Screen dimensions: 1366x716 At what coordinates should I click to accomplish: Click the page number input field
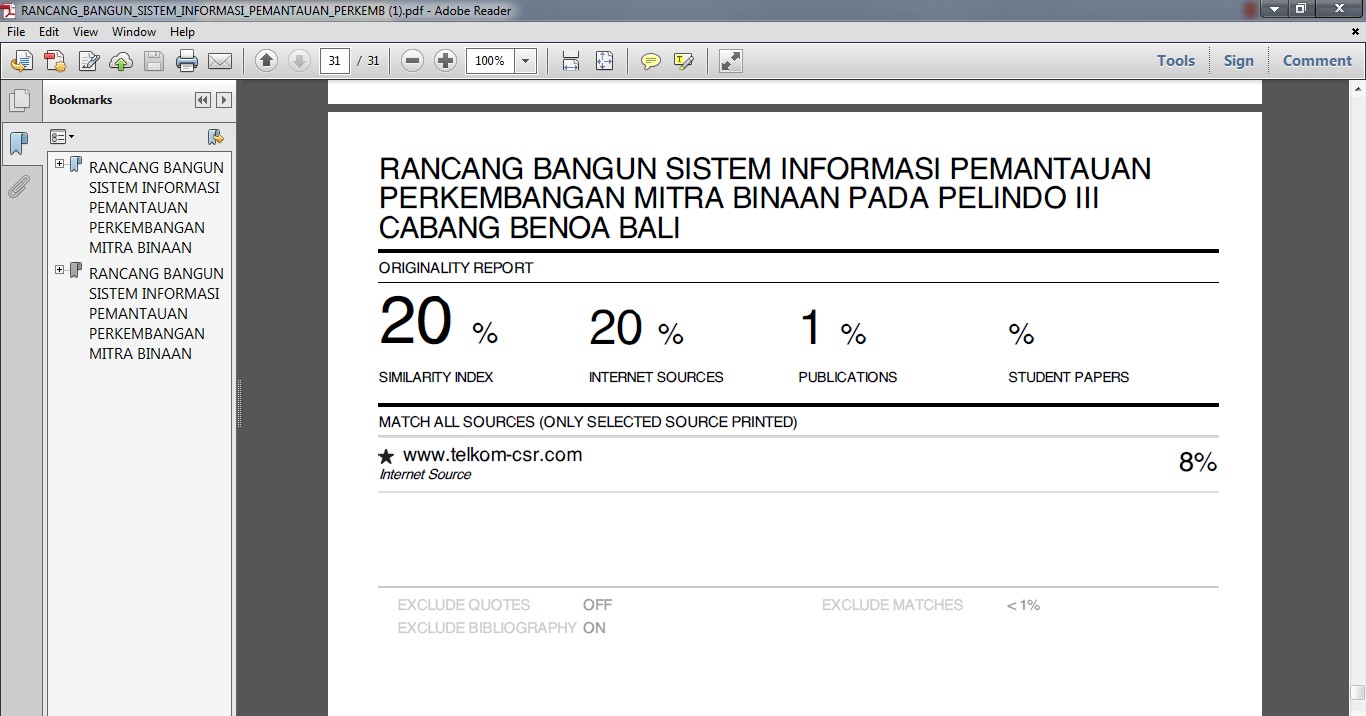334,61
